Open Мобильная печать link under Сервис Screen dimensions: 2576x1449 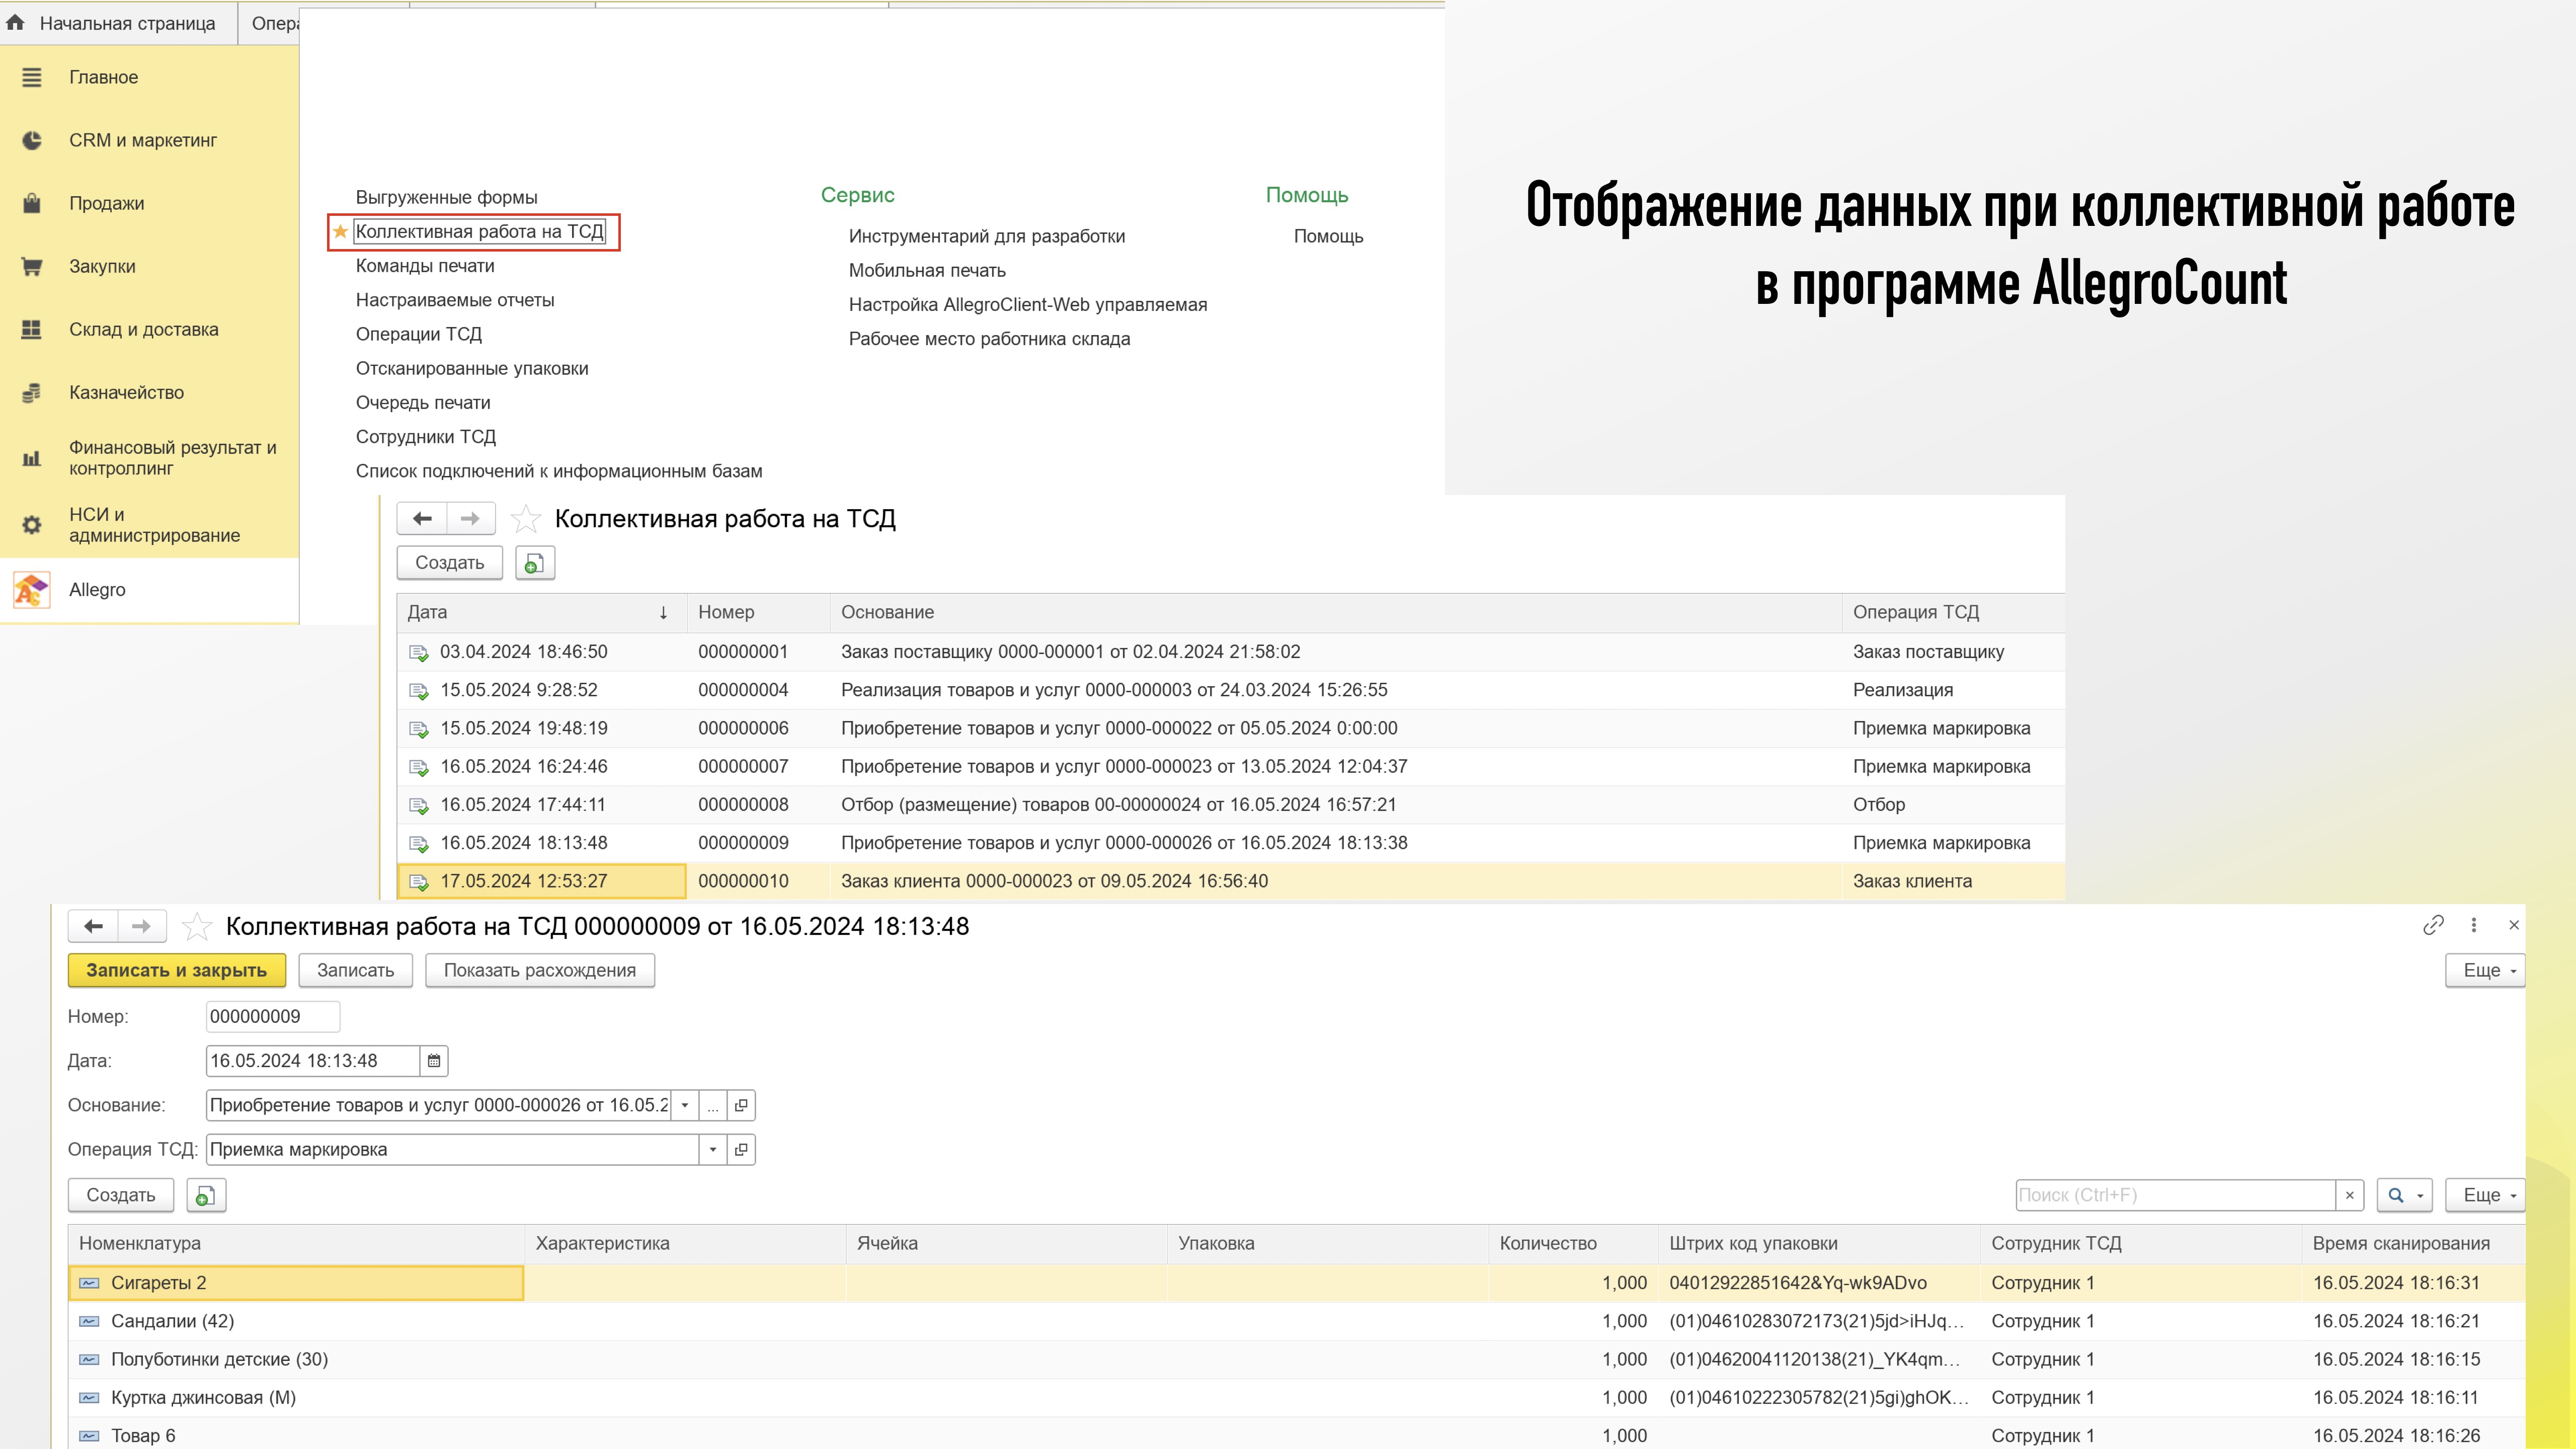pos(927,270)
